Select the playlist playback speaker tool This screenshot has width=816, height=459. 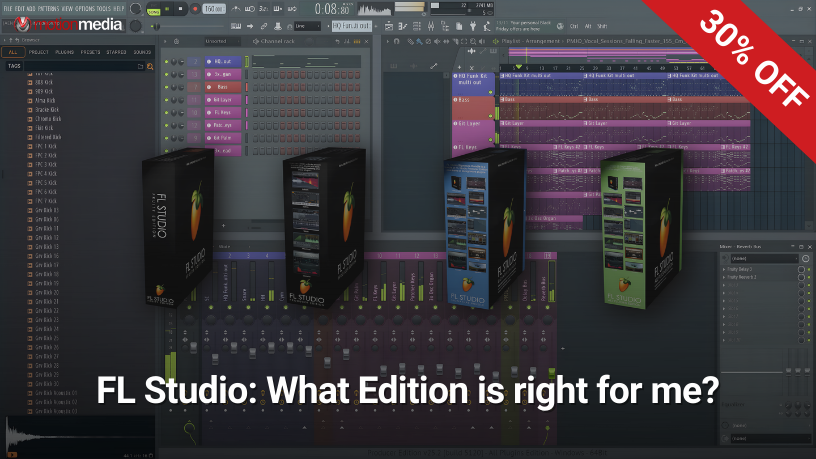pos(482,41)
